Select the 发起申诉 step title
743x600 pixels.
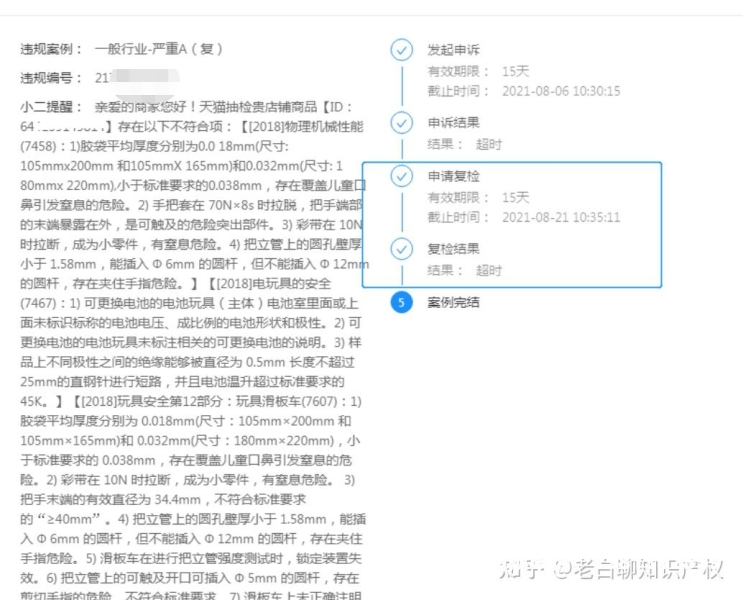453,50
